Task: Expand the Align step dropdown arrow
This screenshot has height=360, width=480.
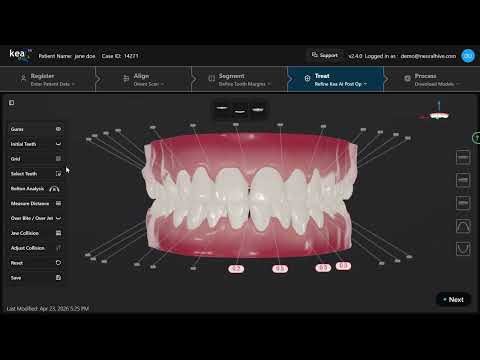Action: point(162,84)
